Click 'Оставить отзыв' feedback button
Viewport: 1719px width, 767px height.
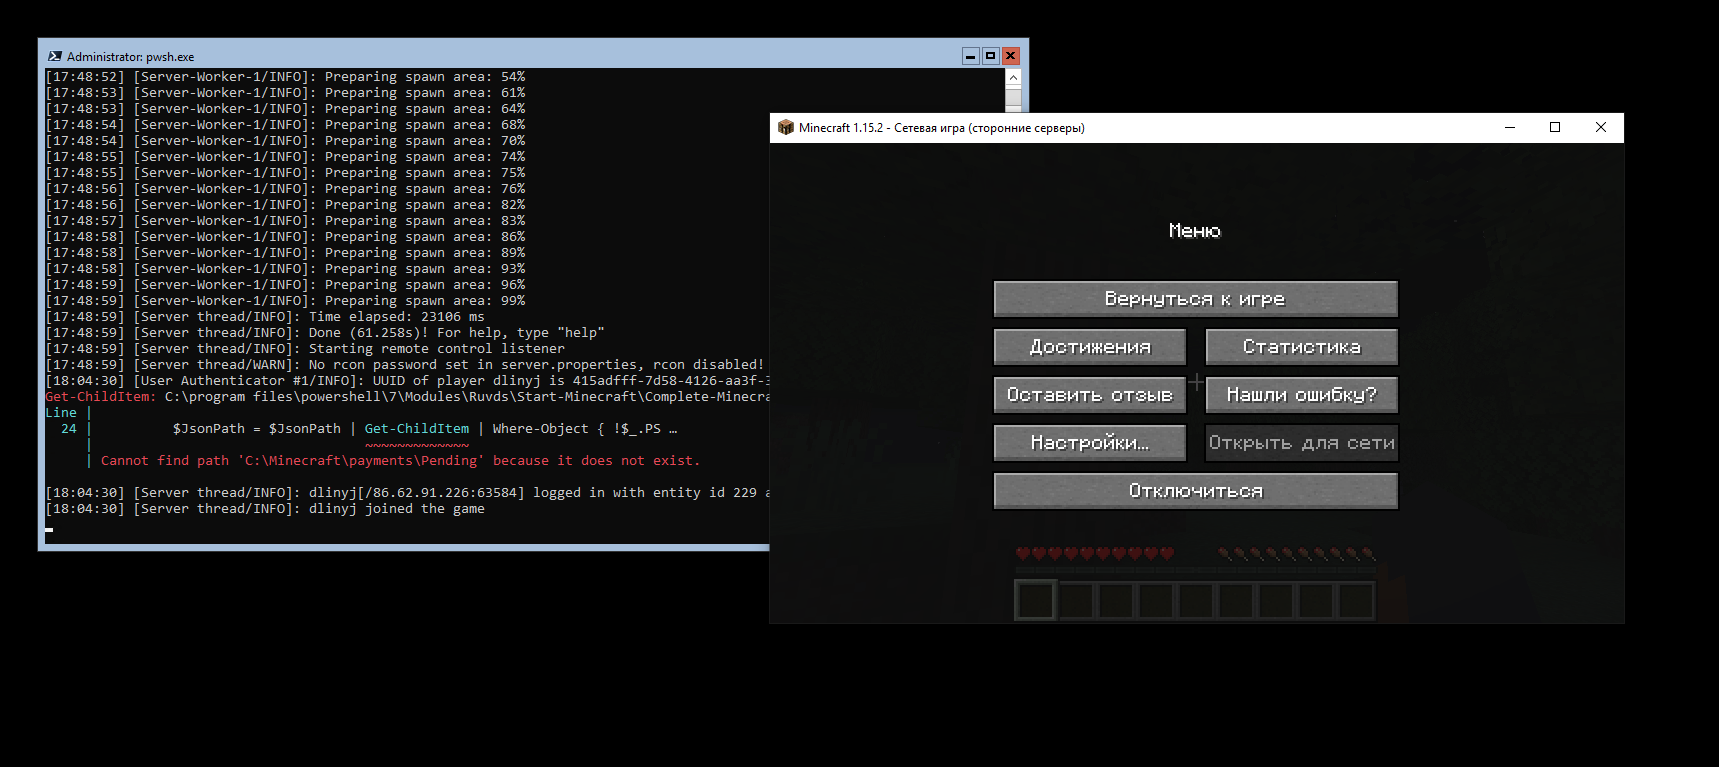tap(1090, 395)
